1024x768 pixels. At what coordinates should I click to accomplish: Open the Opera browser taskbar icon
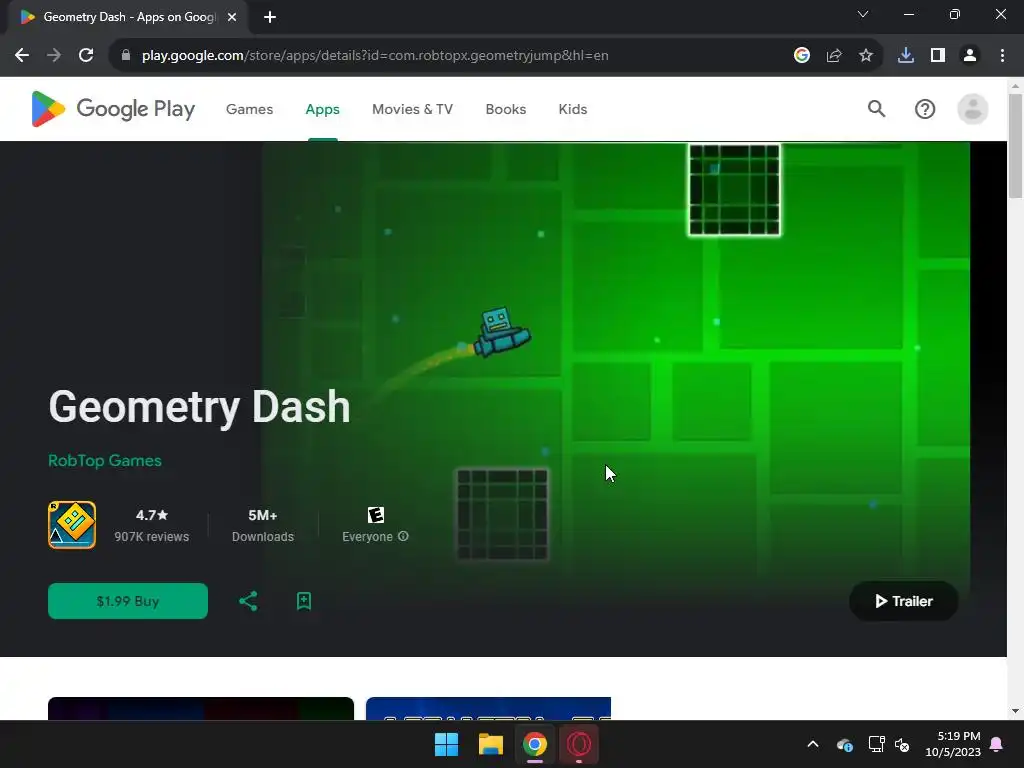579,744
